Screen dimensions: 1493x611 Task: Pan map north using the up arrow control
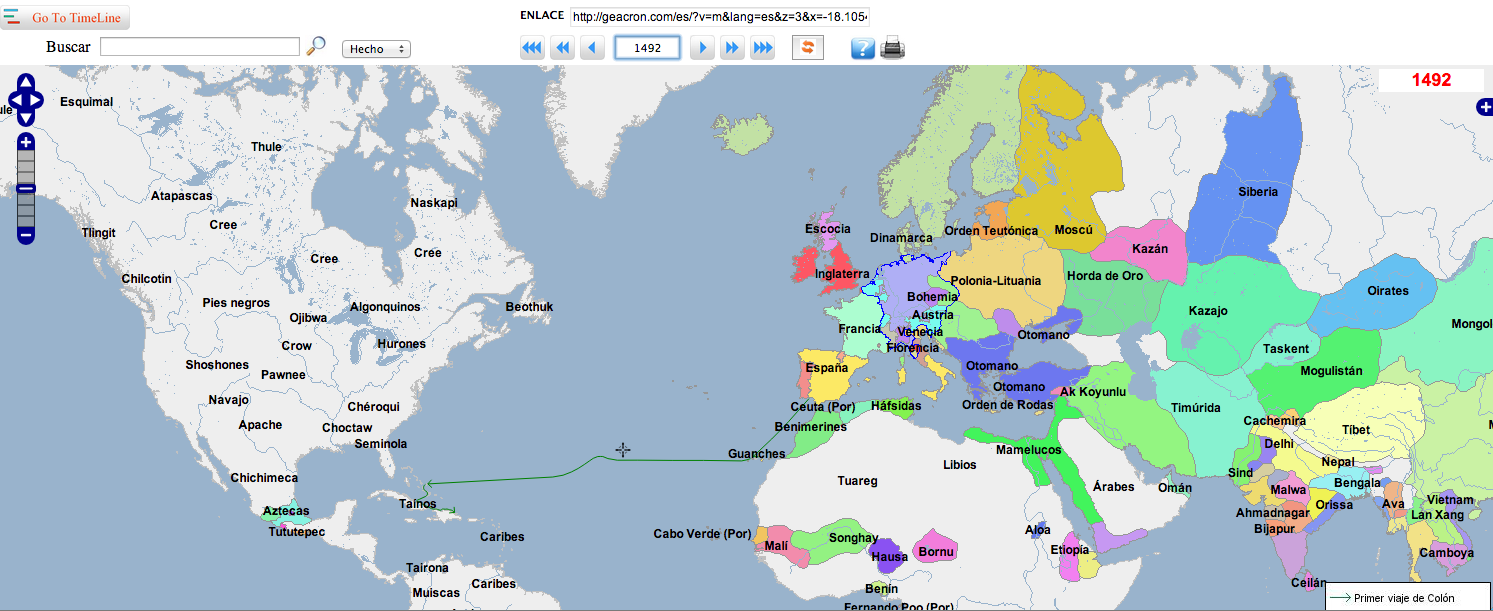tap(25, 83)
